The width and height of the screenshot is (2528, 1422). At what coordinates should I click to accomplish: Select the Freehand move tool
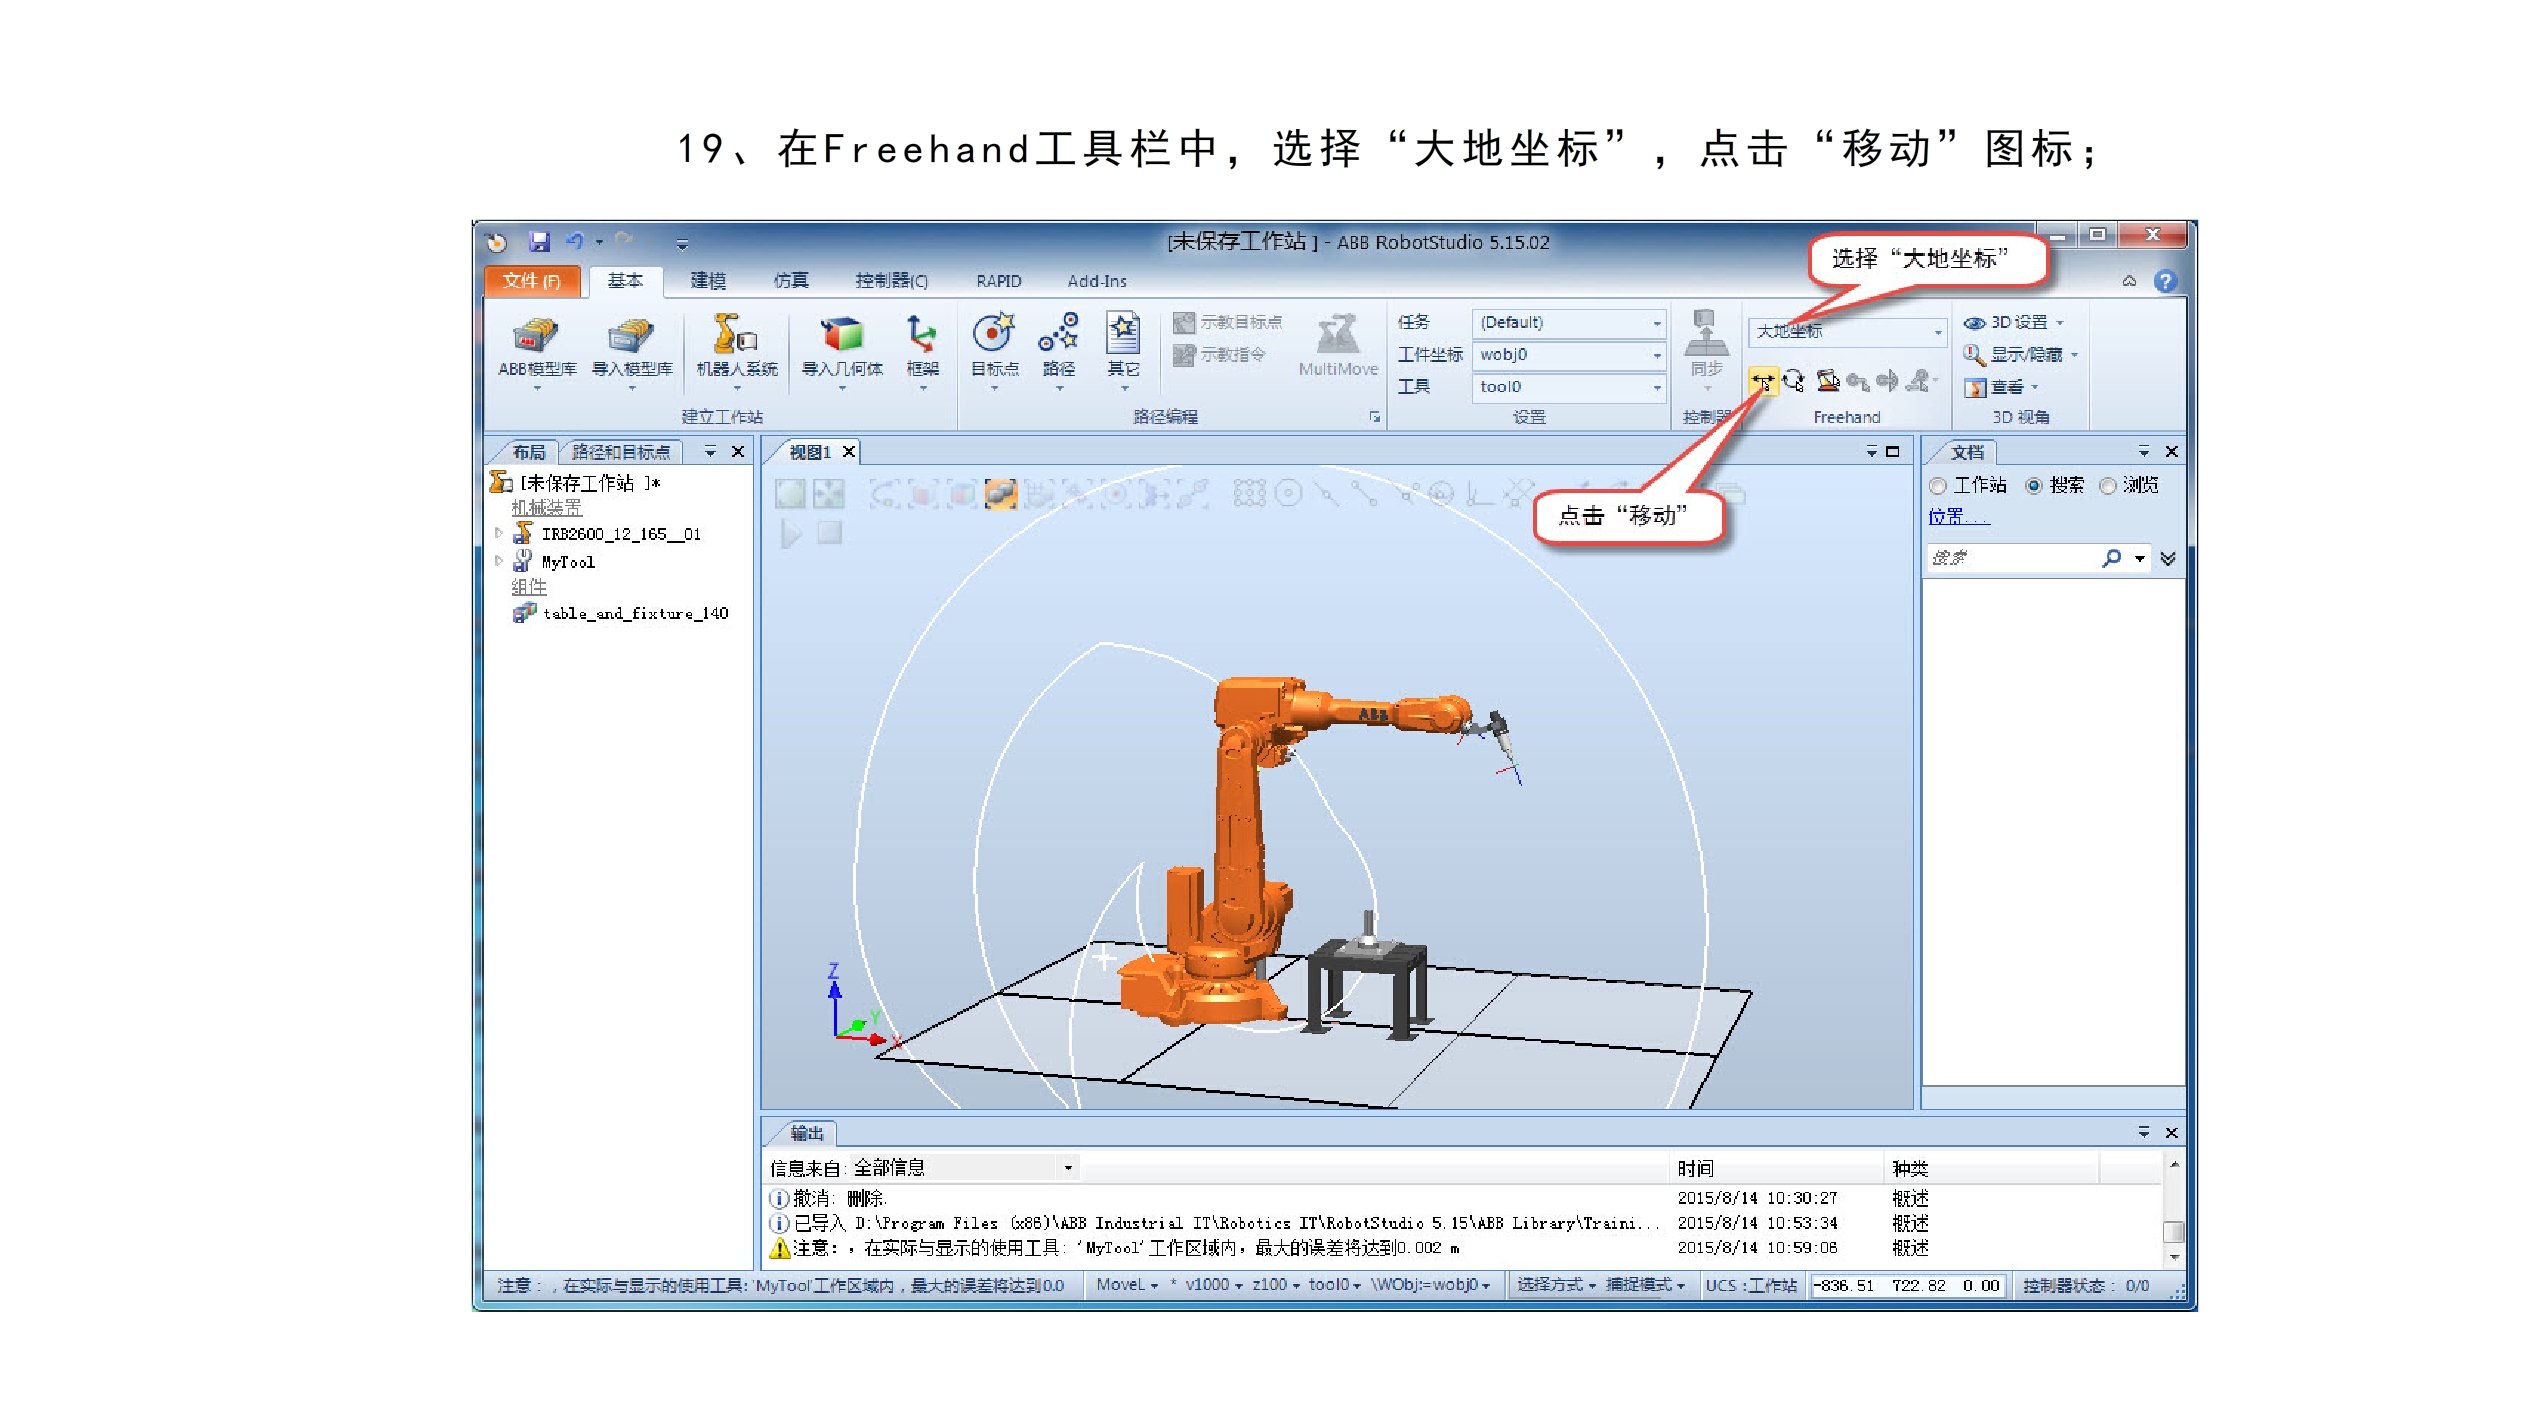pos(1762,381)
